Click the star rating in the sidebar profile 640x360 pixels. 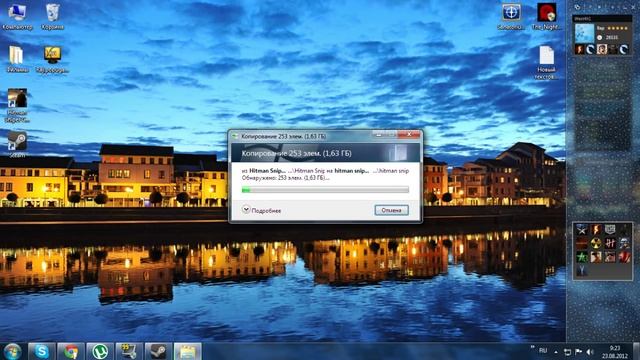pyautogui.click(x=617, y=28)
